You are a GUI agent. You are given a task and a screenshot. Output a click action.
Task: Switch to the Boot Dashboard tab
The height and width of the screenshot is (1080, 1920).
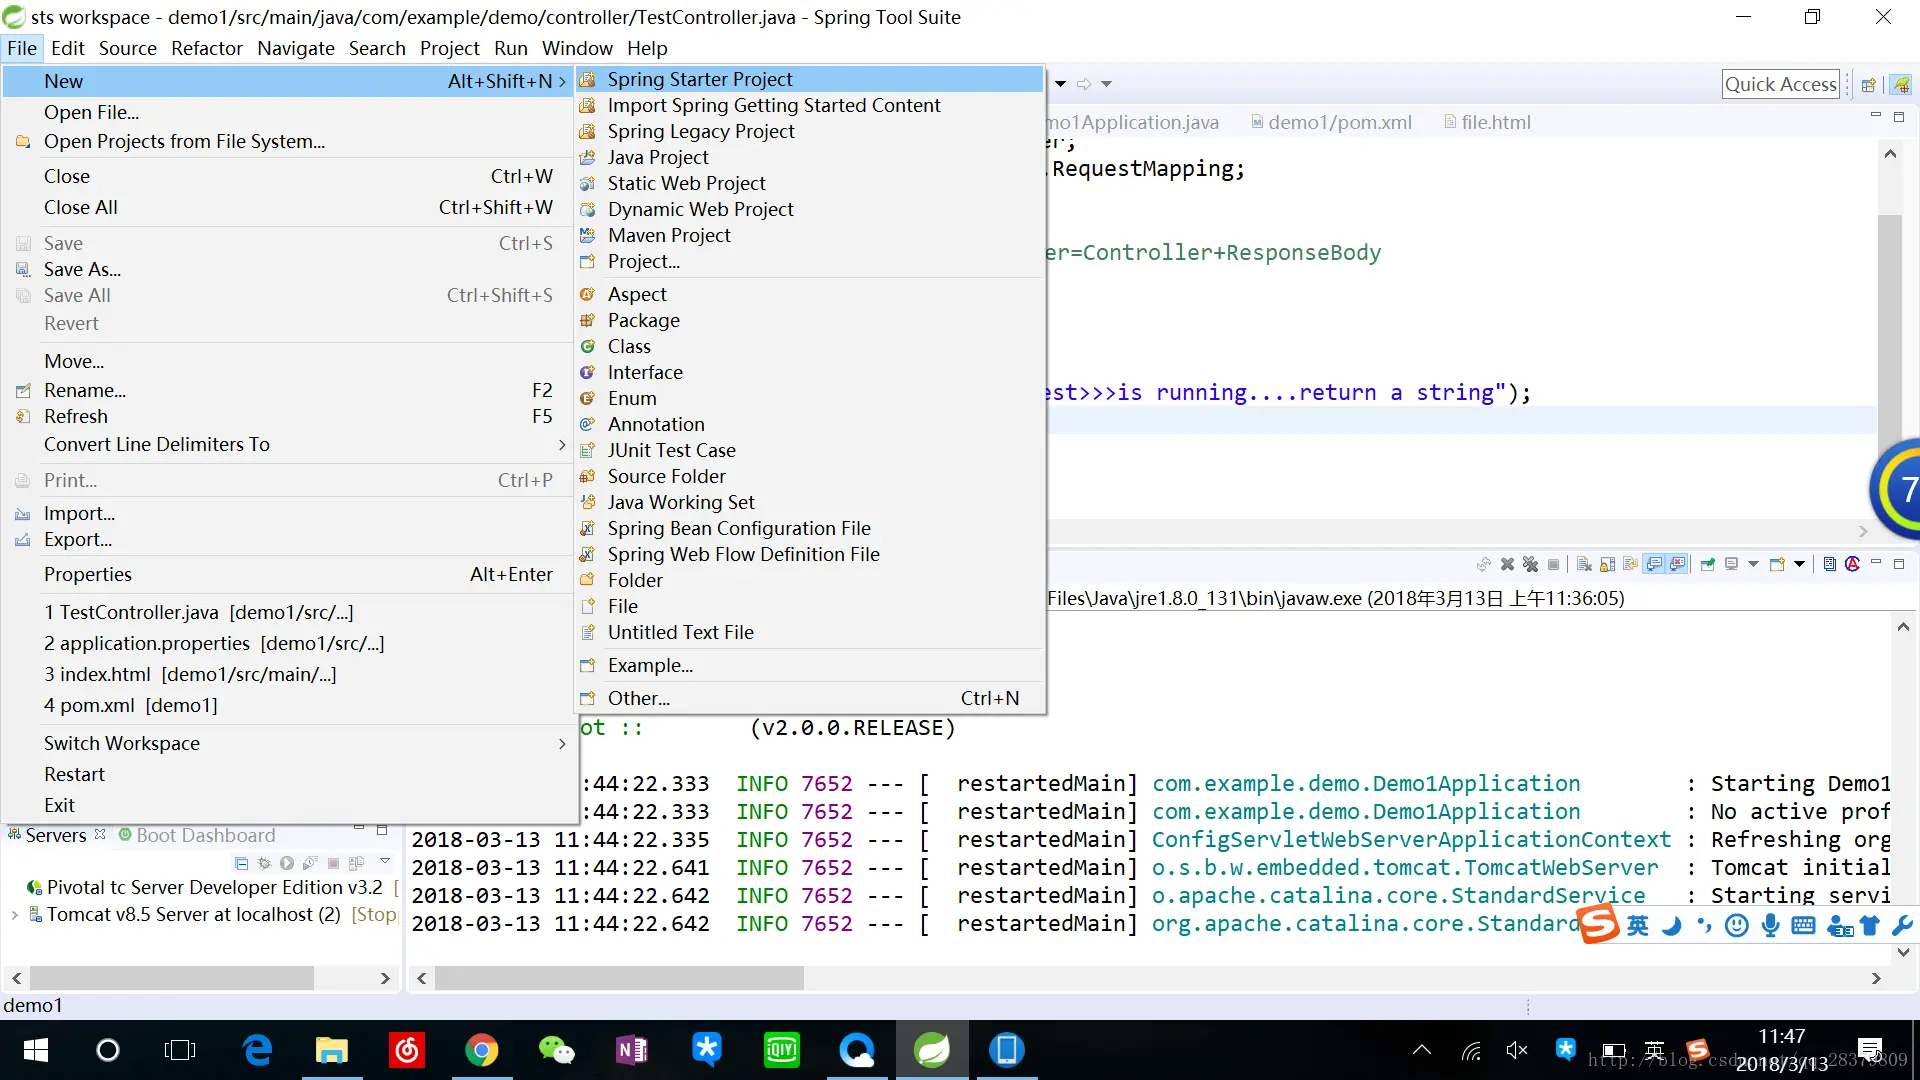205,835
